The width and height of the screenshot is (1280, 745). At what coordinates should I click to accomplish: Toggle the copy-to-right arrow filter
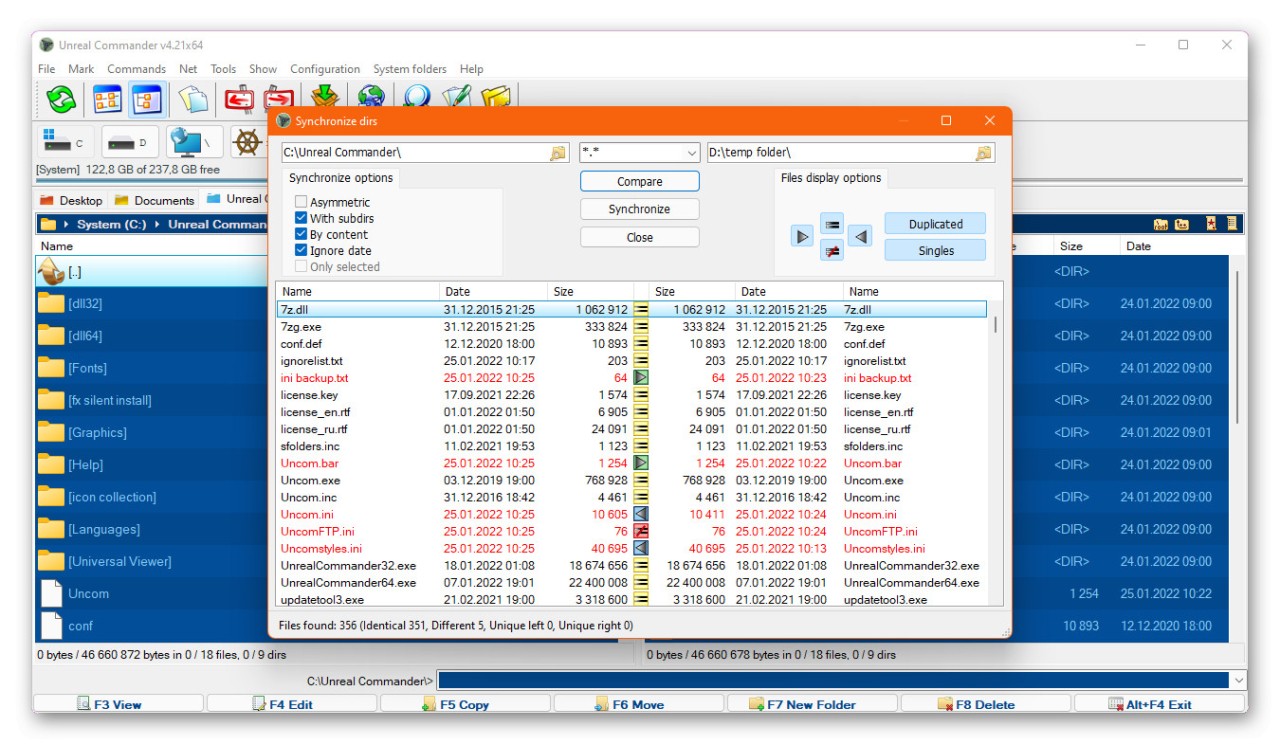point(802,236)
